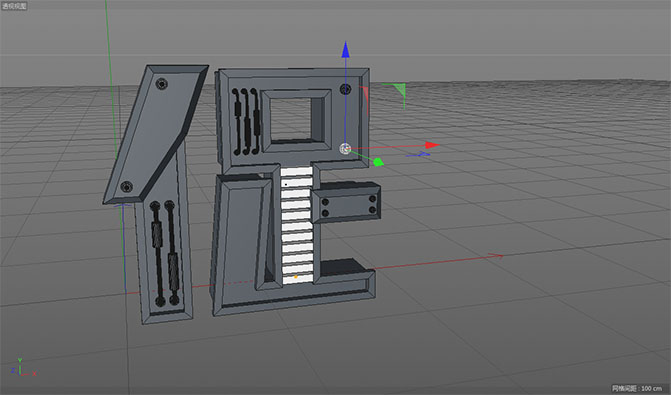Click the 透视视图 perspective view label
671x395 pixels.
coord(14,6)
